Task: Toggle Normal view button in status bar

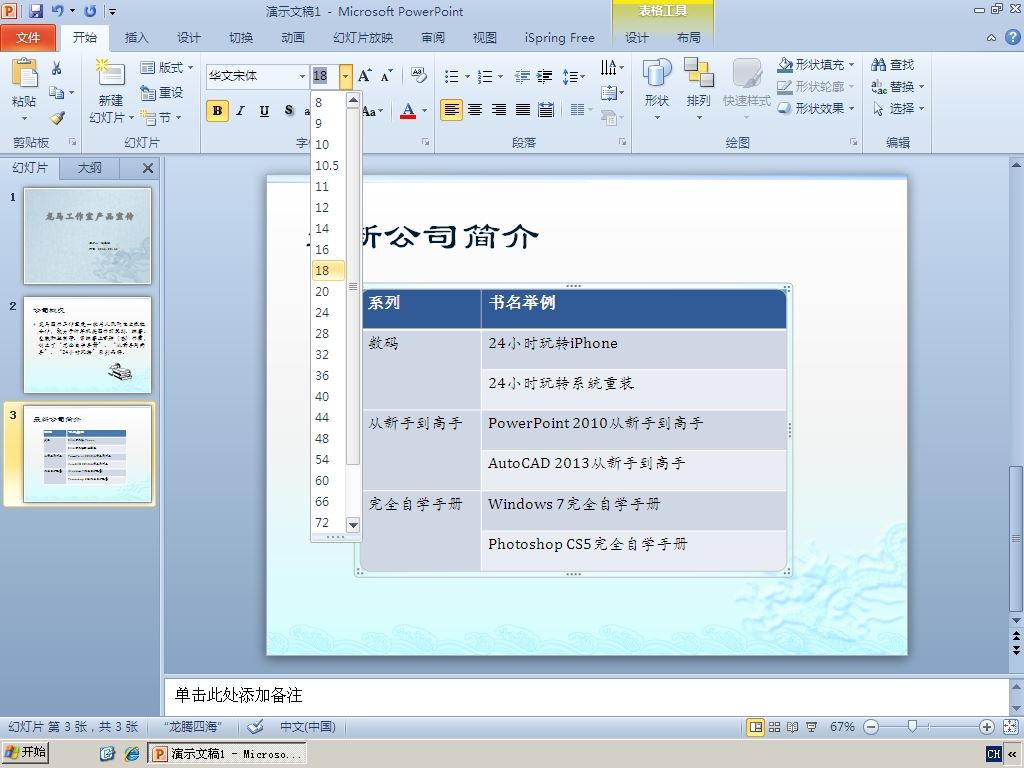Action: tap(756, 727)
